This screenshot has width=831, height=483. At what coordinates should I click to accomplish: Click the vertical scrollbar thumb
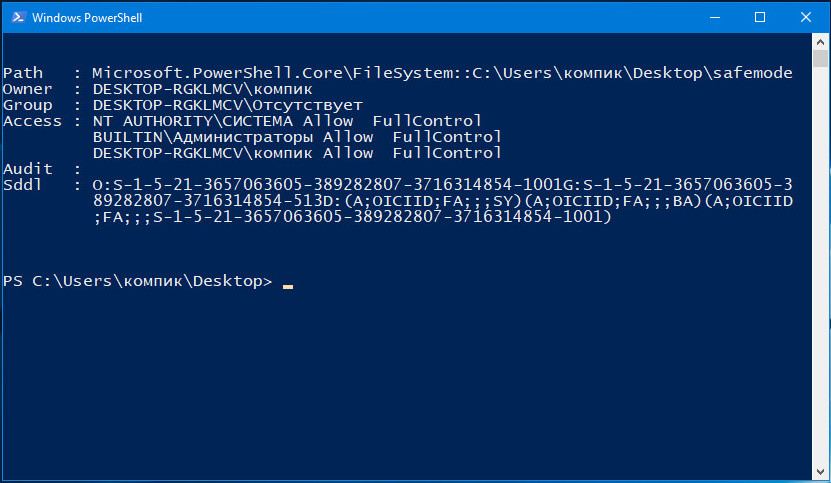click(x=820, y=58)
